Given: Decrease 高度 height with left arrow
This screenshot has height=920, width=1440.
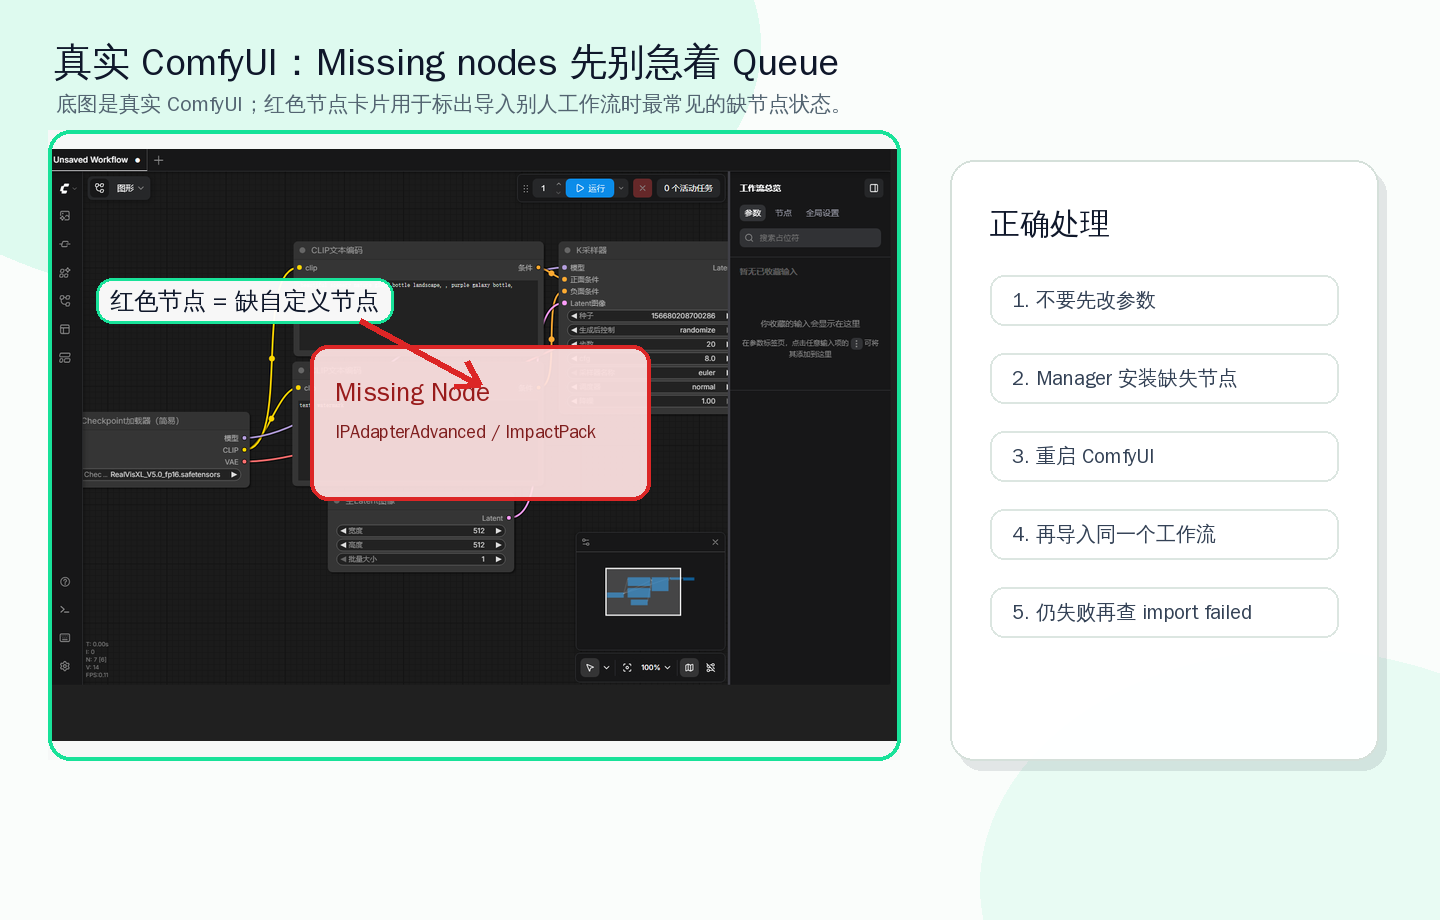Looking at the screenshot, I should coord(343,545).
